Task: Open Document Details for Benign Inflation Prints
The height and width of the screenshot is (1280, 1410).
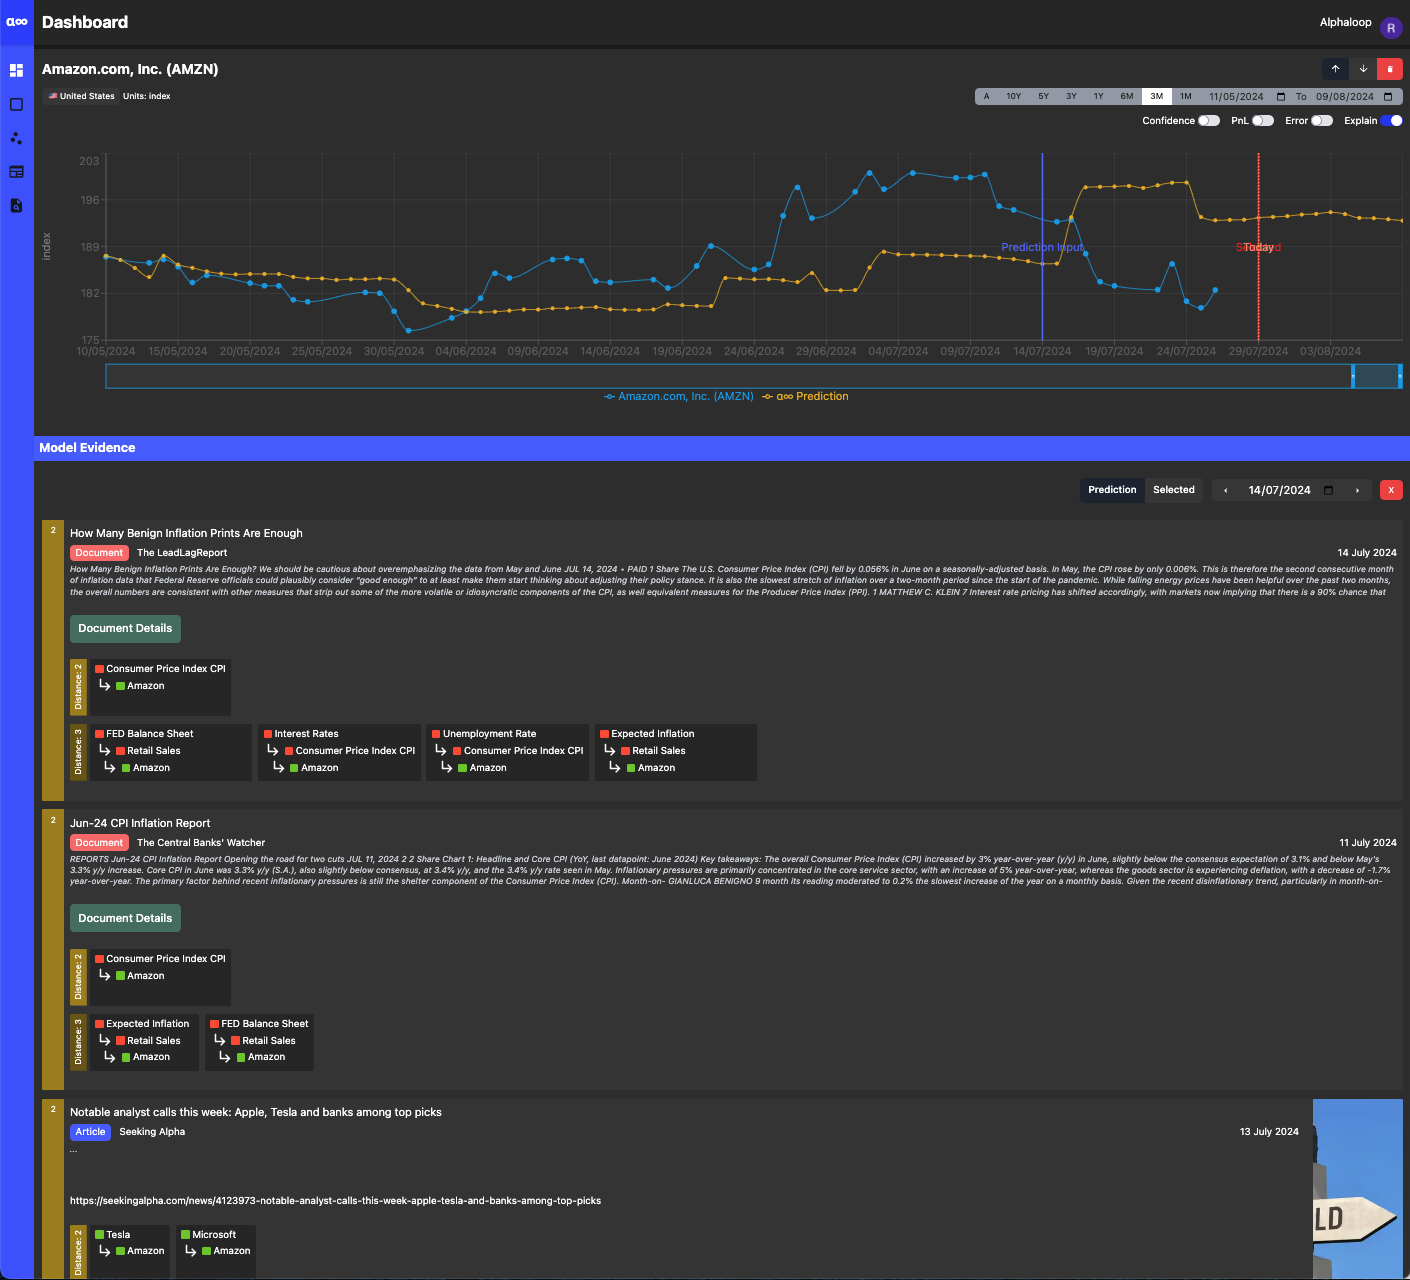Action: (x=125, y=629)
